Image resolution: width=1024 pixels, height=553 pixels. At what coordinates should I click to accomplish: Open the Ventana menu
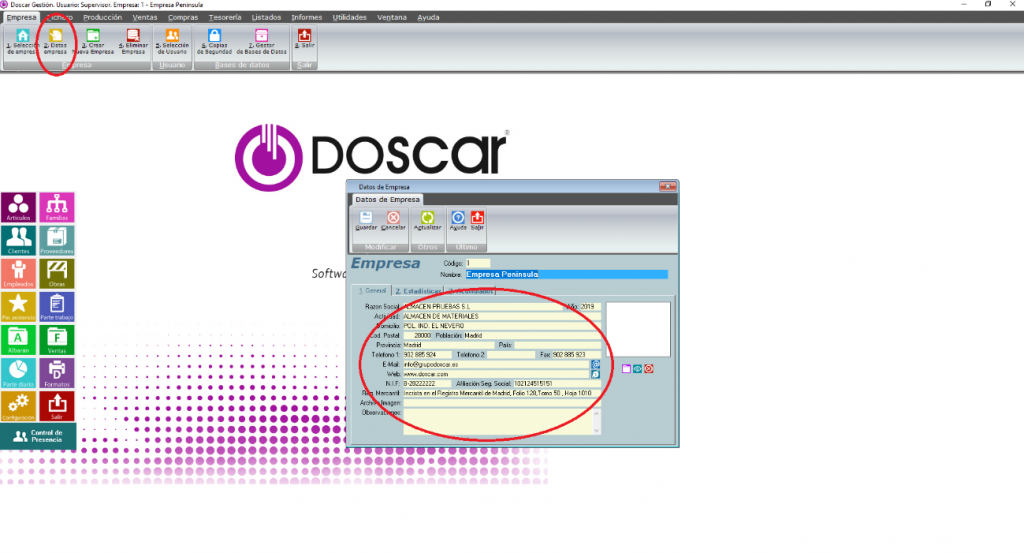pyautogui.click(x=392, y=18)
